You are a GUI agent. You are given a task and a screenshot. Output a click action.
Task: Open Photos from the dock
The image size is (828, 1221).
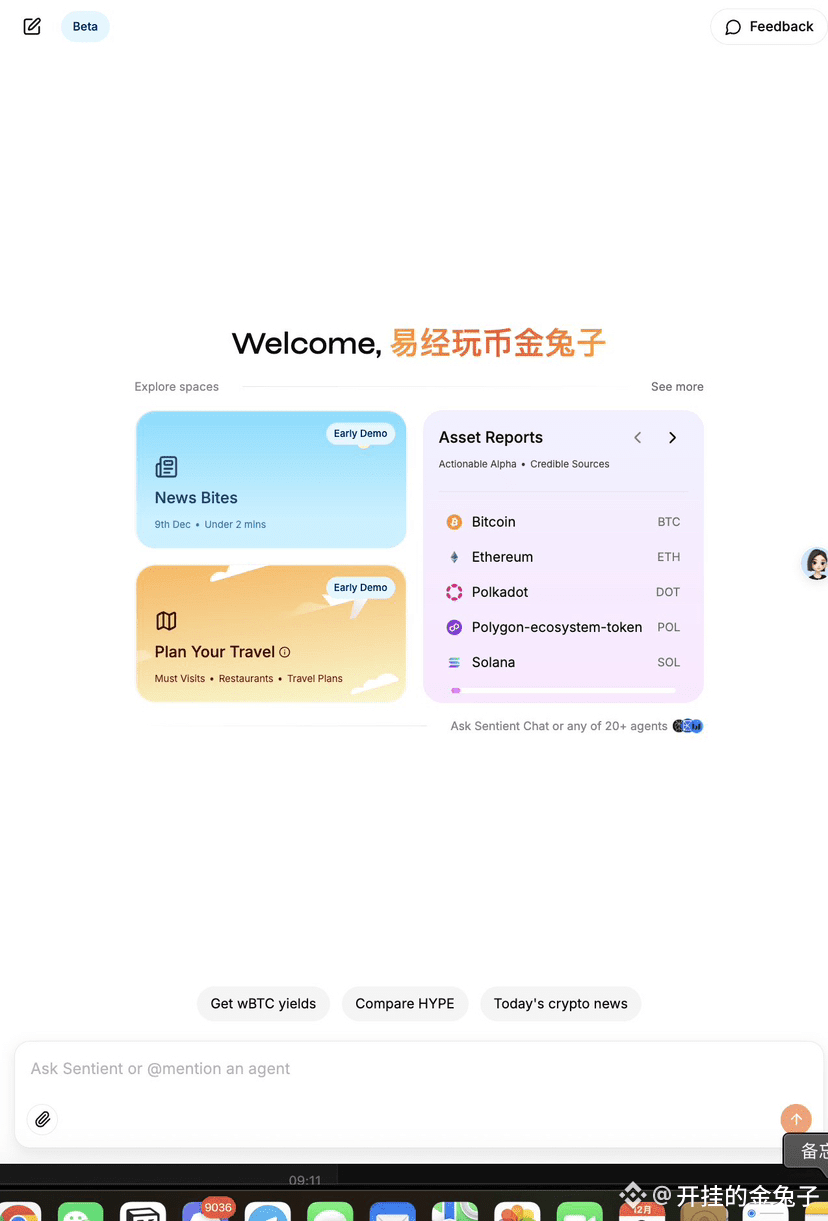[x=518, y=1211]
